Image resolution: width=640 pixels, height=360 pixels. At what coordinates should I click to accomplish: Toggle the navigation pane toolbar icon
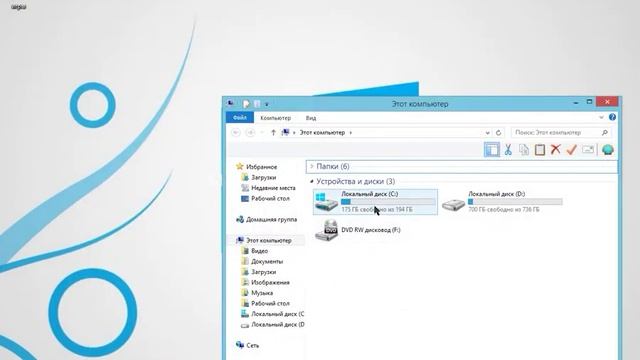492,150
